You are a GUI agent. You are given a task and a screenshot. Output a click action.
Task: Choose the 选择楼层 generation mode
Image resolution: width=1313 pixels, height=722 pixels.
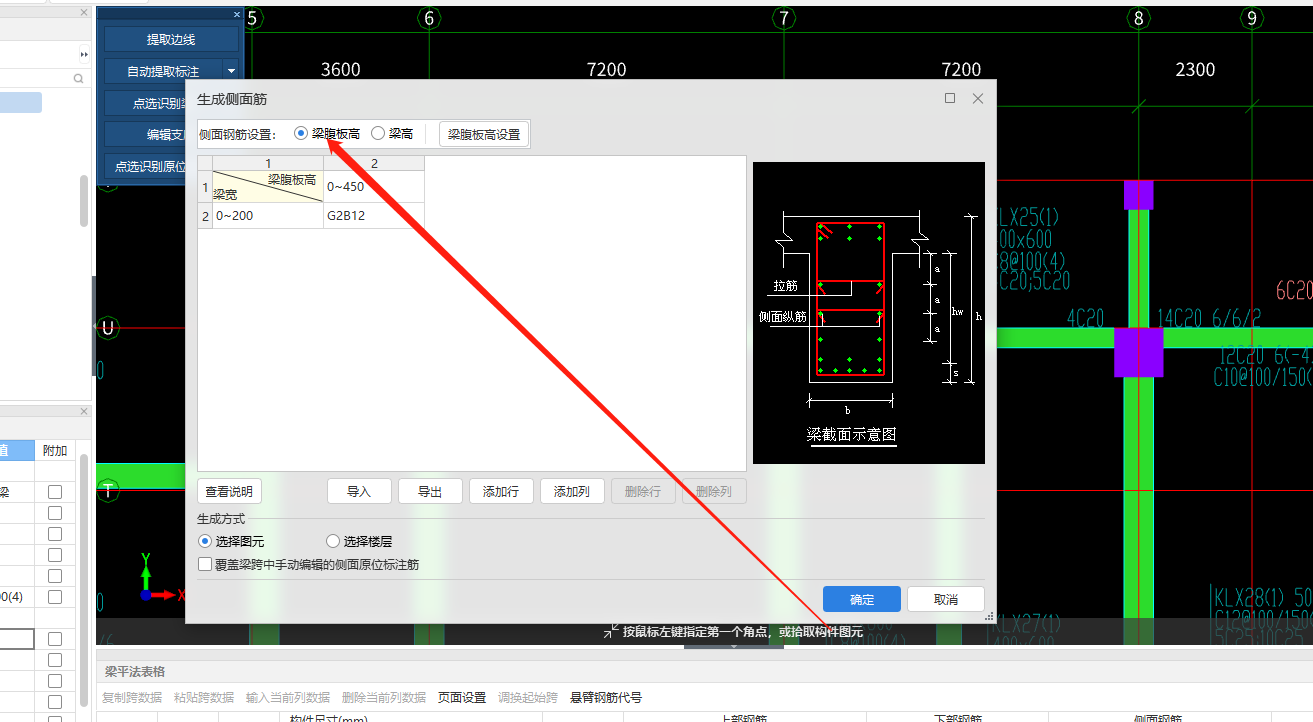click(x=333, y=541)
